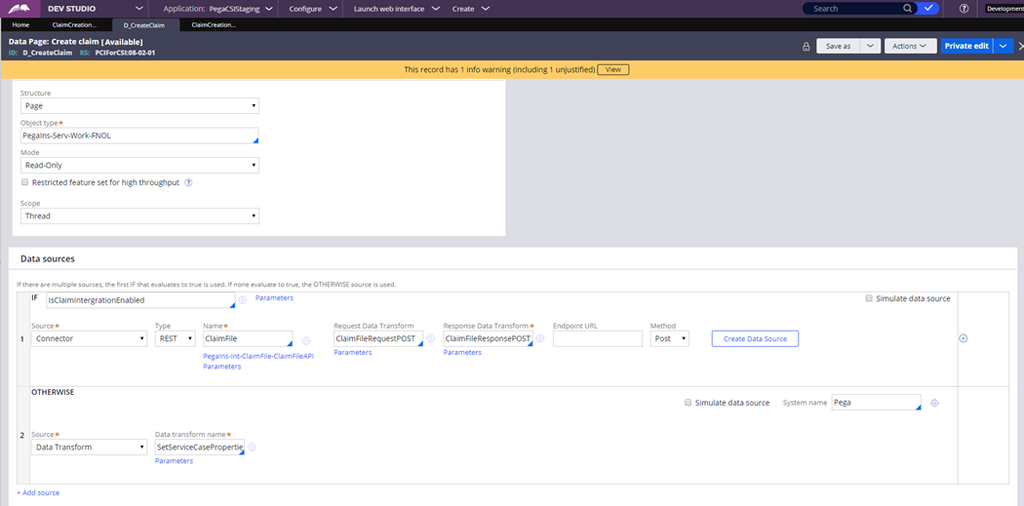Open the help question mark icon
1024x506 pixels.
click(x=963, y=8)
